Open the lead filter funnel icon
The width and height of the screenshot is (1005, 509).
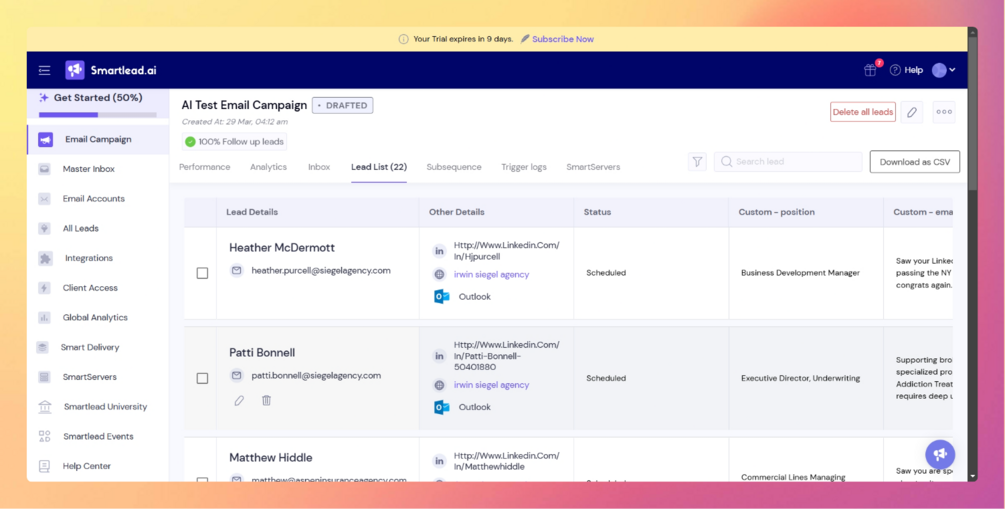click(x=697, y=162)
